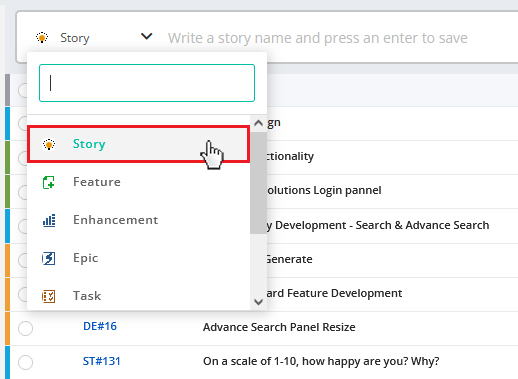Image resolution: width=518 pixels, height=379 pixels.
Task: Select the Story option in the list
Action: [x=139, y=144]
